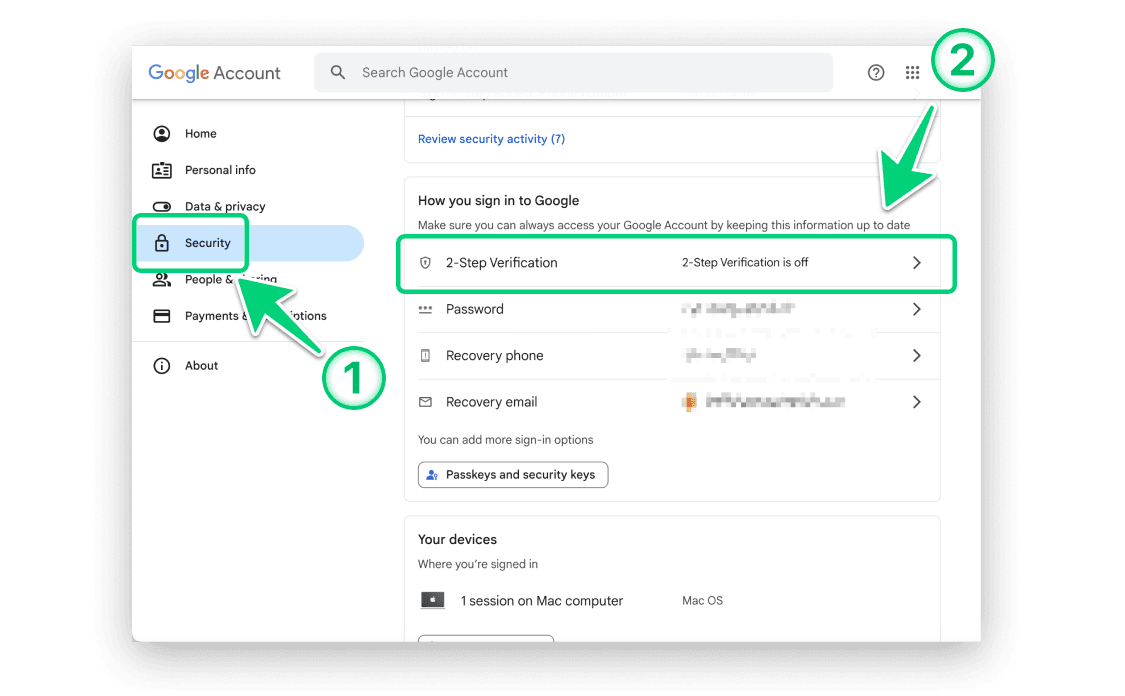Open Review security activity link
Screen dimensions: 1125x696
(x=491, y=139)
